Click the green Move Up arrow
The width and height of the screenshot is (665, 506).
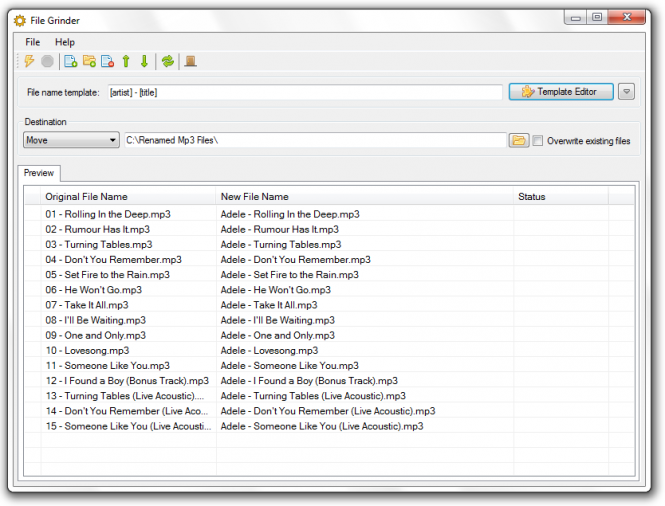pos(126,62)
